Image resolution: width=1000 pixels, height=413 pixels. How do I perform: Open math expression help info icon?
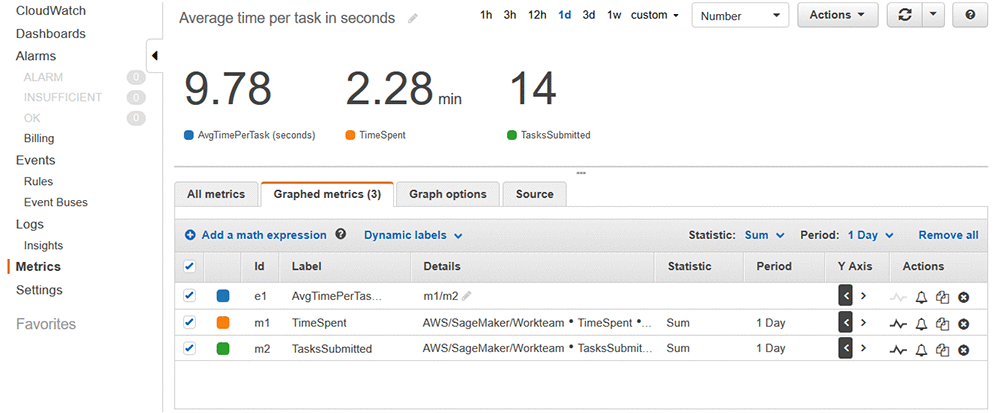[341, 235]
